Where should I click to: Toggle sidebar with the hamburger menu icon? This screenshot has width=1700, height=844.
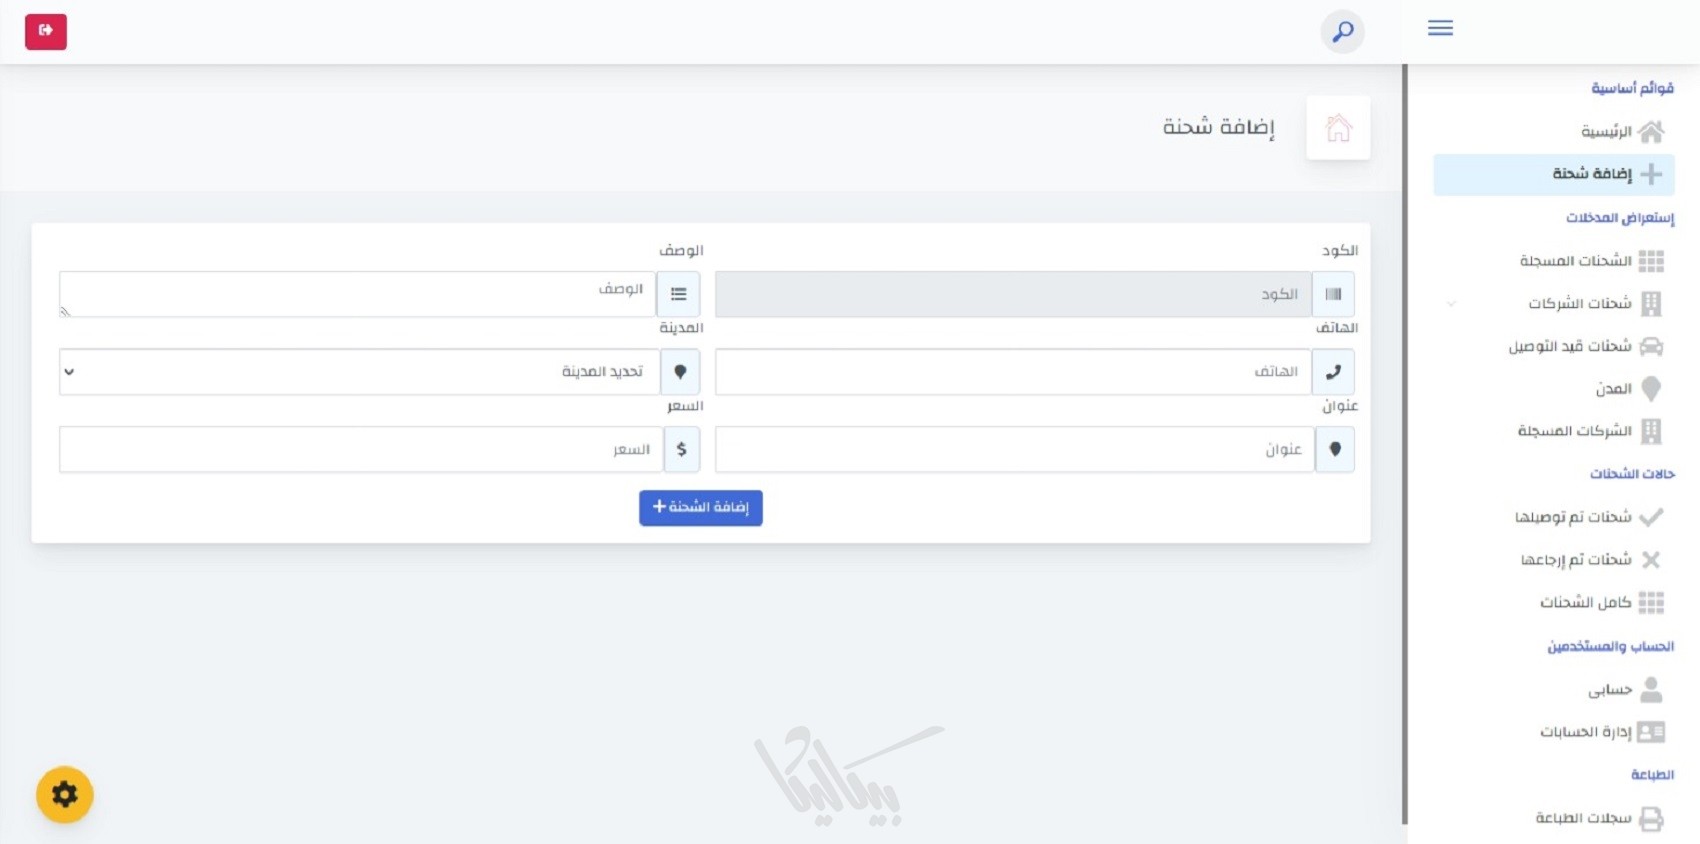(1440, 28)
